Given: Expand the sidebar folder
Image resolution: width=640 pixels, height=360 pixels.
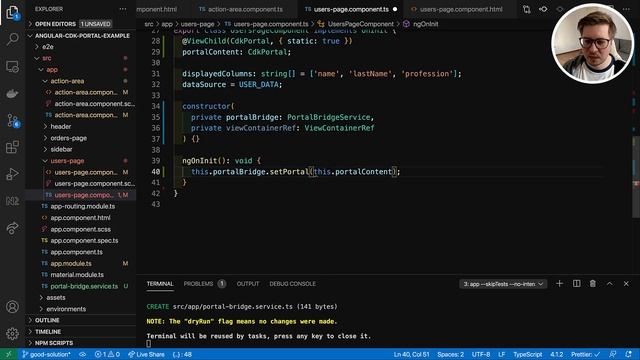Looking at the screenshot, I should 81,149.
